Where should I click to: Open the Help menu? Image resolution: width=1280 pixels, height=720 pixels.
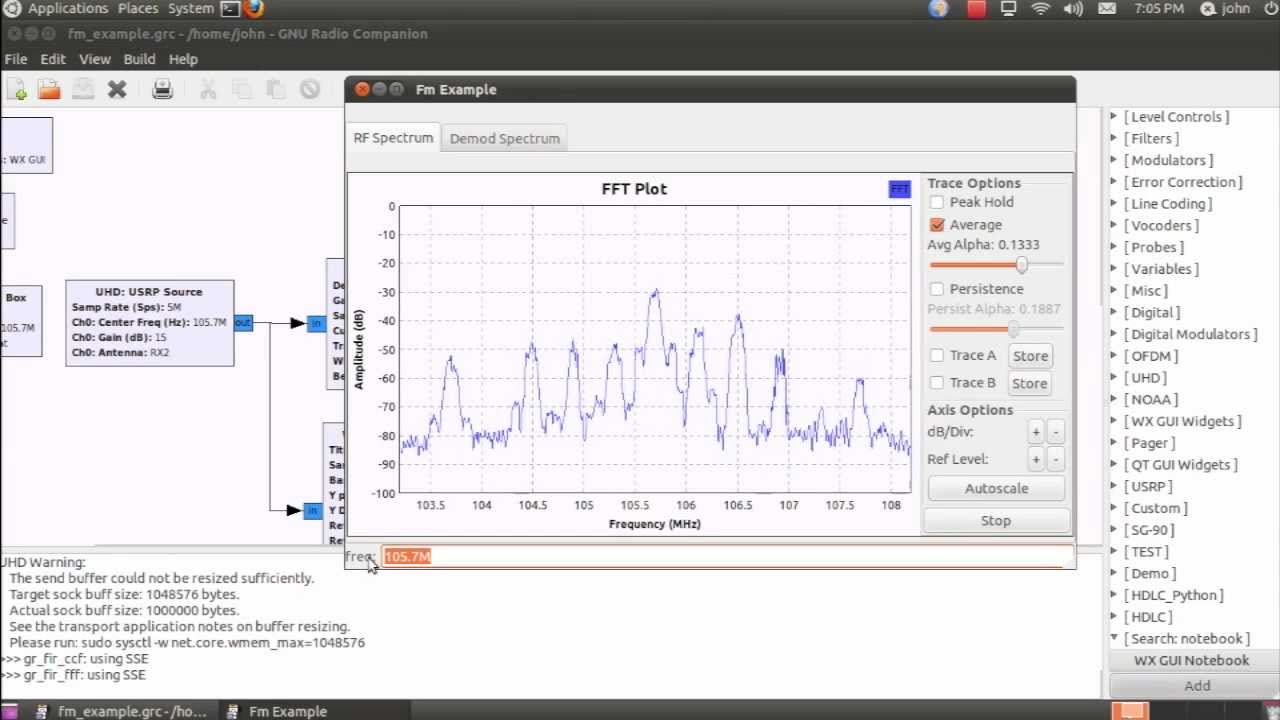(183, 59)
